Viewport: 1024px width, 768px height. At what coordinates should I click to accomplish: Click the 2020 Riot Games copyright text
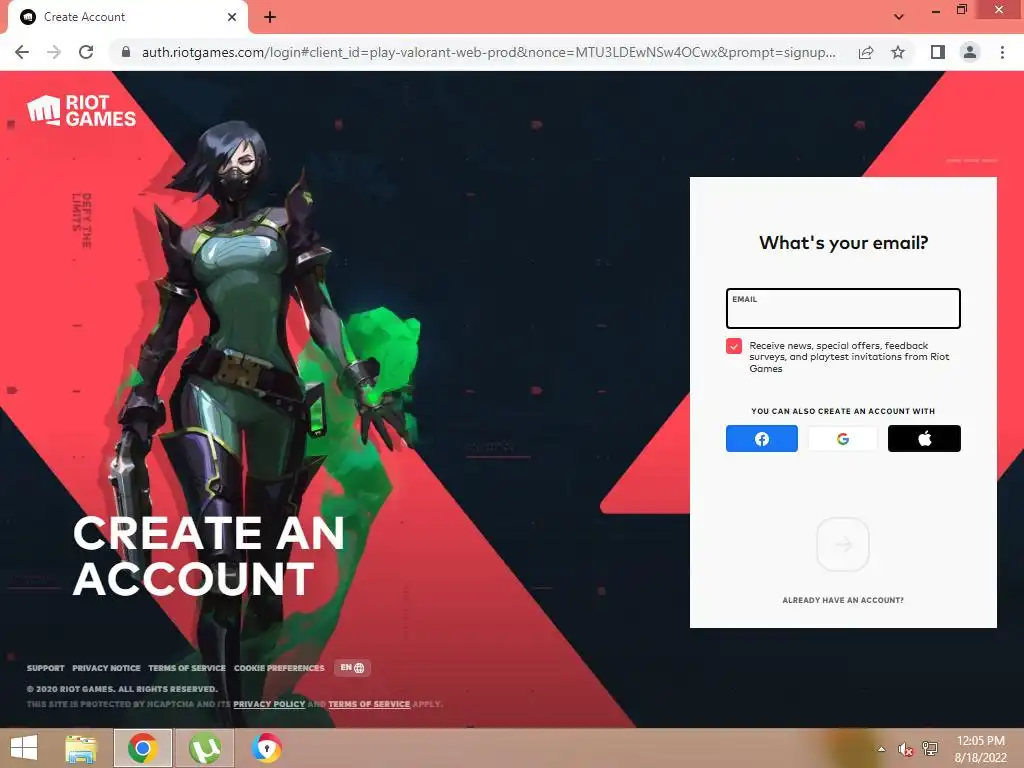[122, 689]
